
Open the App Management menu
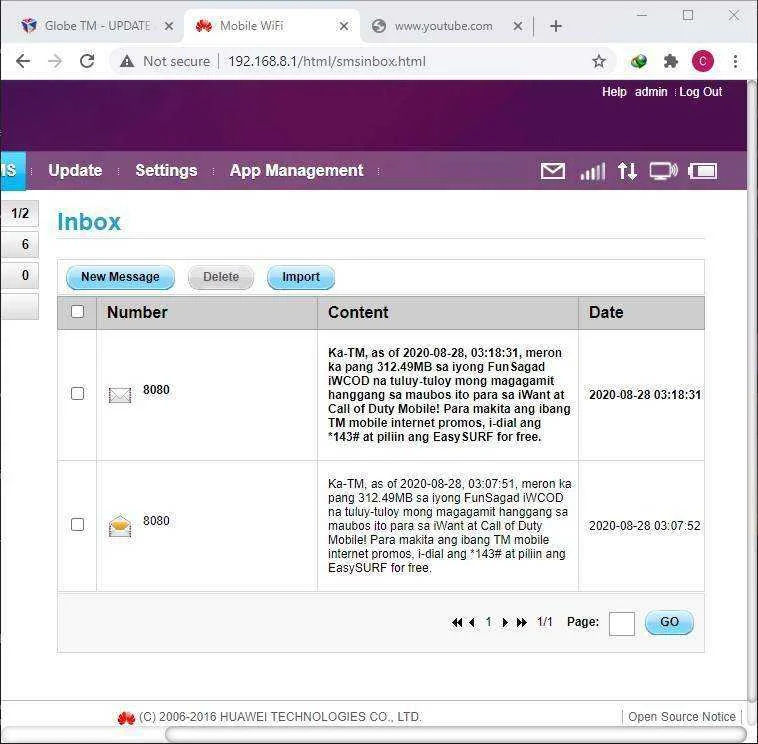click(296, 170)
